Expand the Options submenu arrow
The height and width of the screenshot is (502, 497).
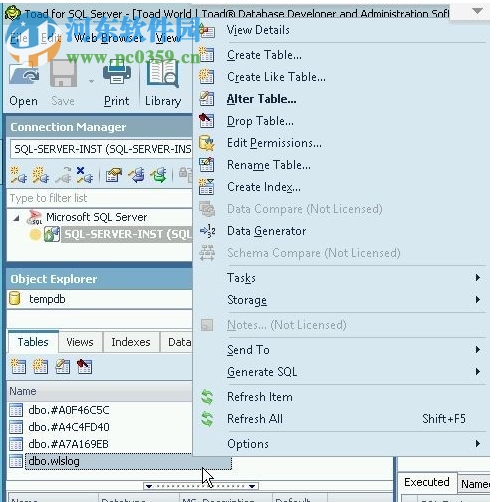coord(478,443)
